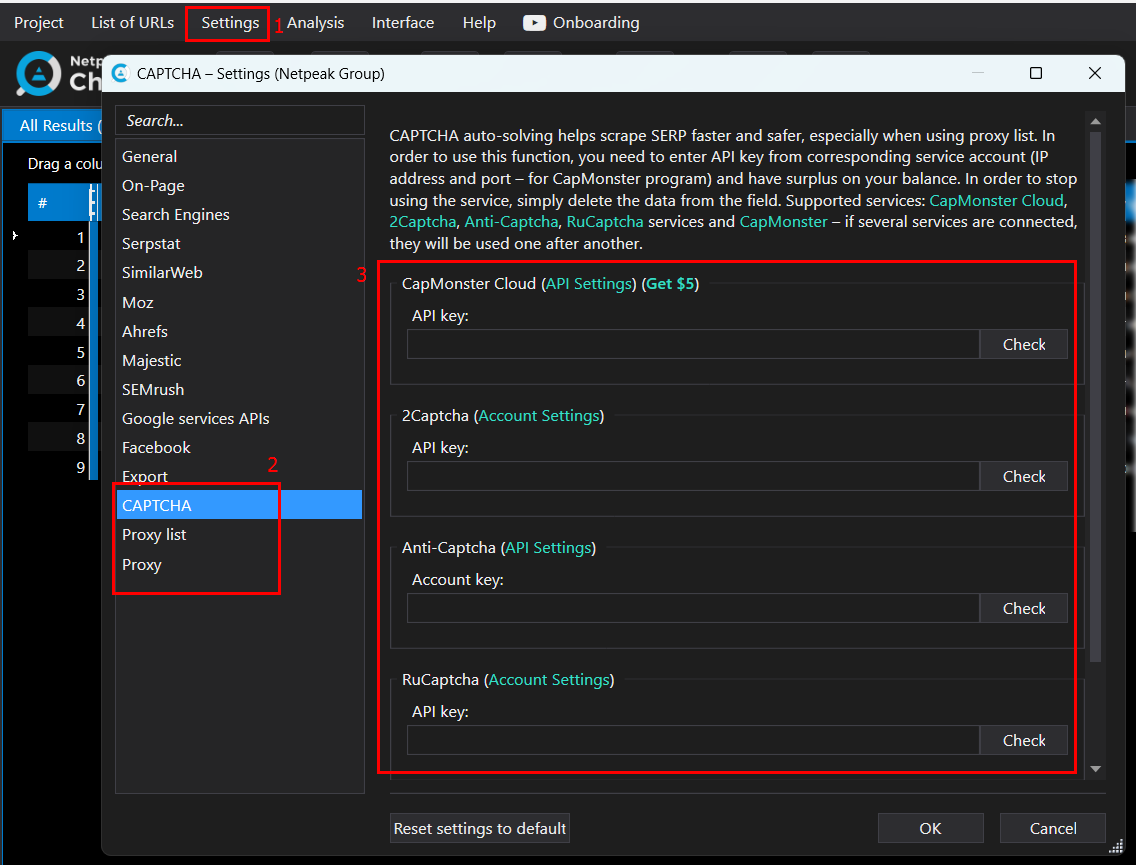Open RuCaptcha Account Settings link

tap(549, 679)
